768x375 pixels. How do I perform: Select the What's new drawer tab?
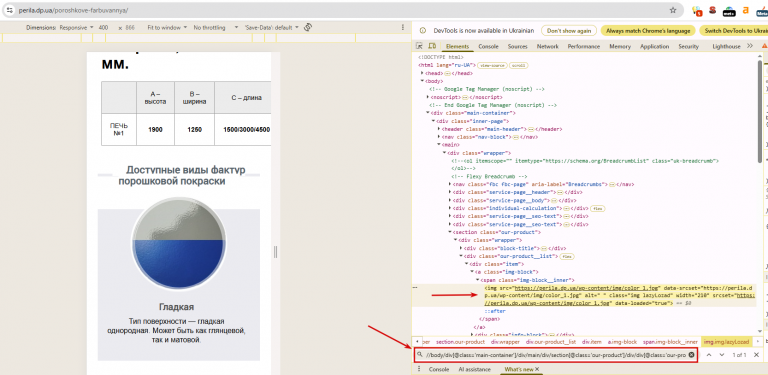[x=518, y=369]
